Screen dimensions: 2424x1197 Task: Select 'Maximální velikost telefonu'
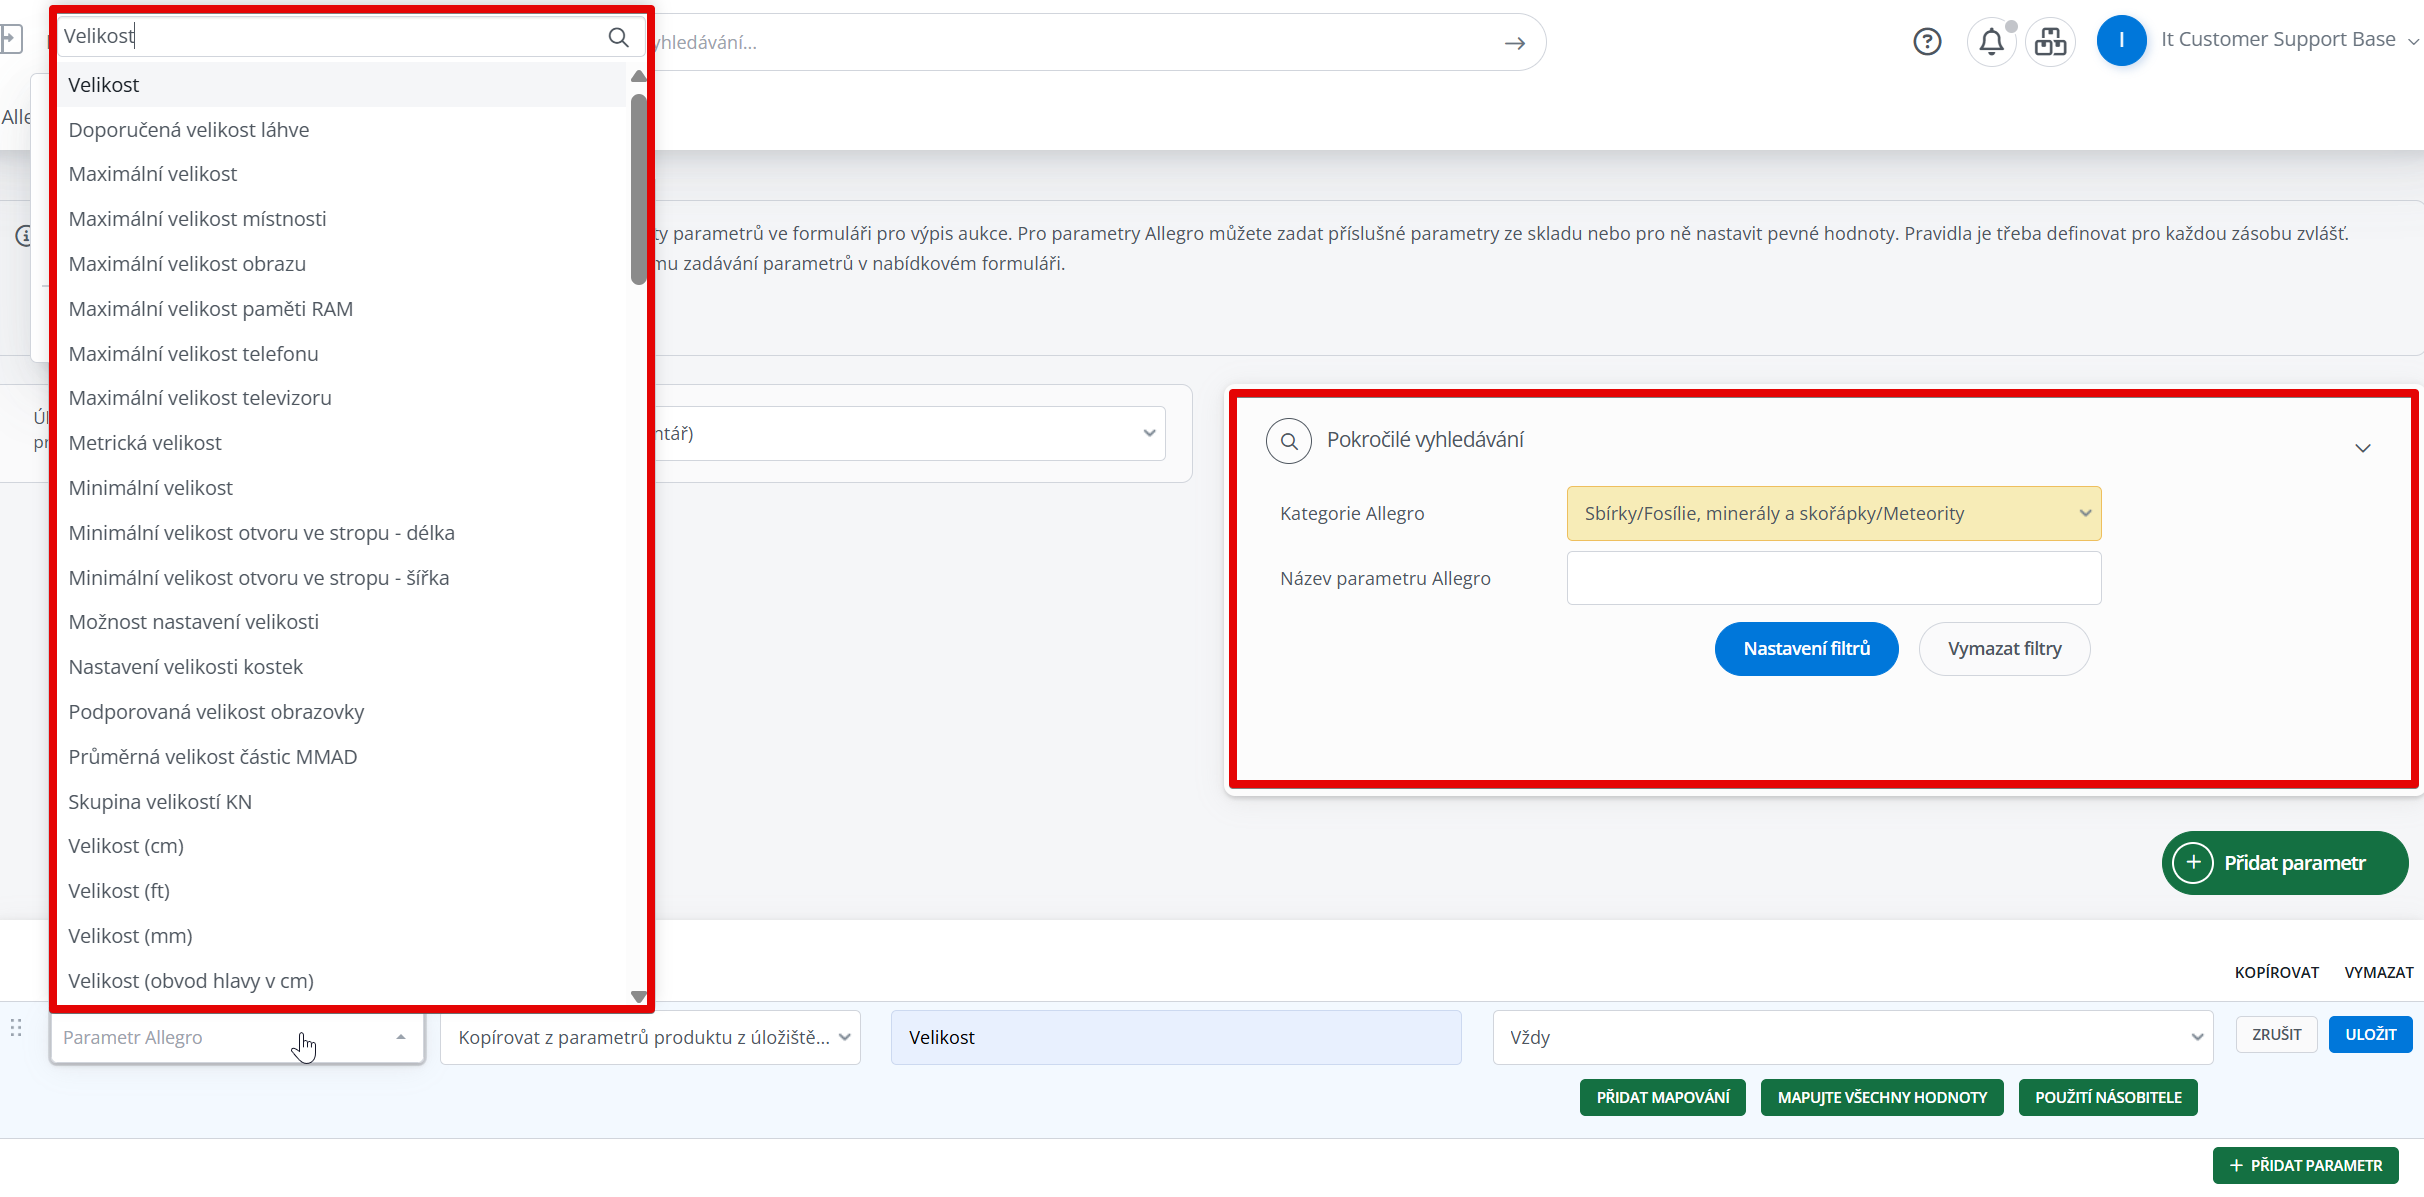pos(342,354)
